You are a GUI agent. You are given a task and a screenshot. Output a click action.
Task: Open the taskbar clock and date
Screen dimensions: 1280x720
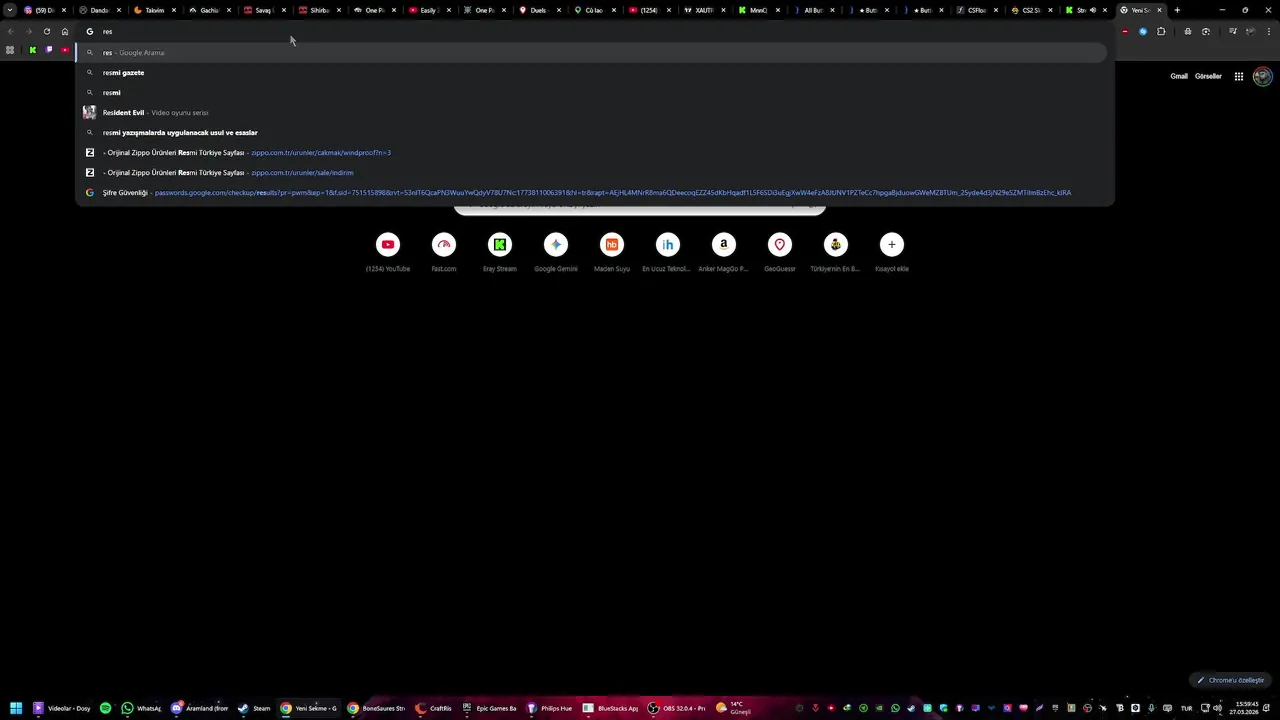tap(1246, 708)
